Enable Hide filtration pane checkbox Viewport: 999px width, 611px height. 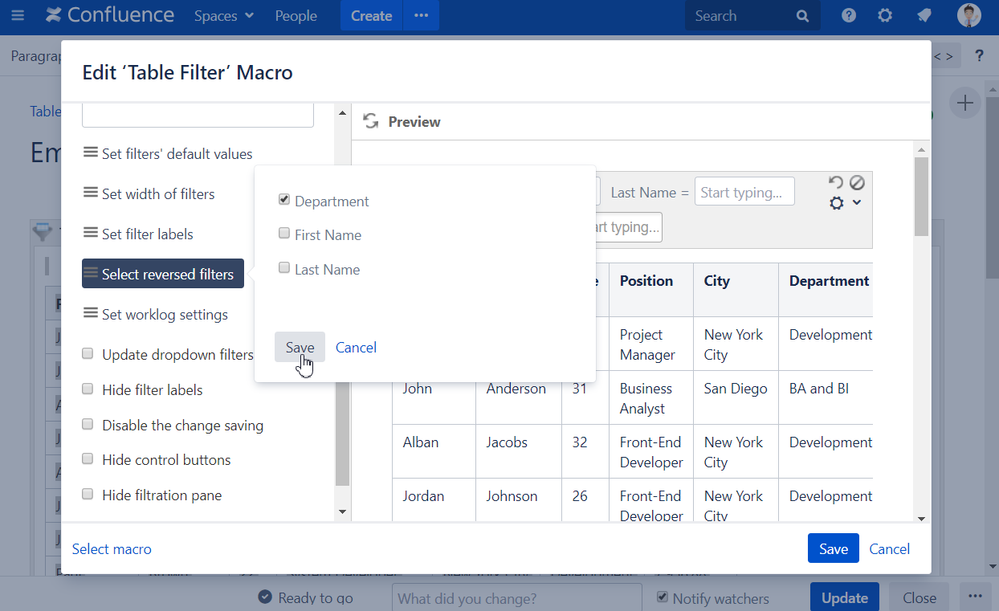click(88, 494)
